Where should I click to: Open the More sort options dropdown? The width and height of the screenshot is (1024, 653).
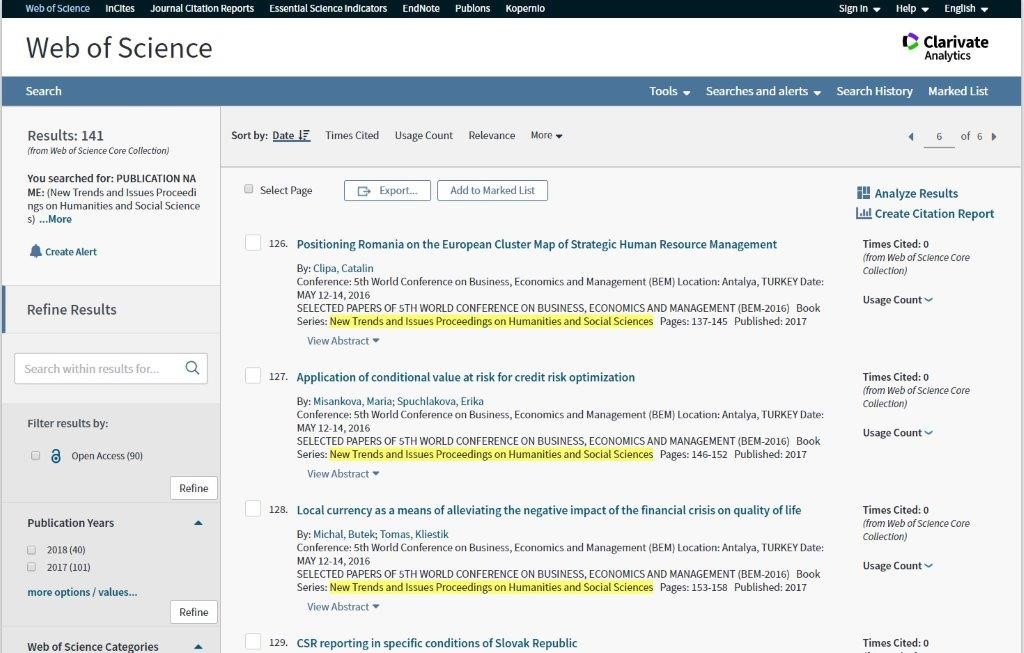546,135
